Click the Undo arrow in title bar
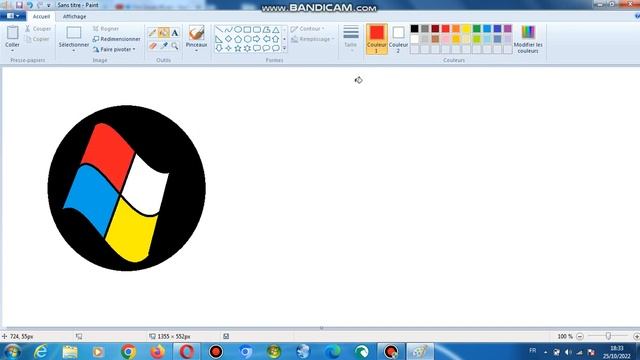 point(30,5)
